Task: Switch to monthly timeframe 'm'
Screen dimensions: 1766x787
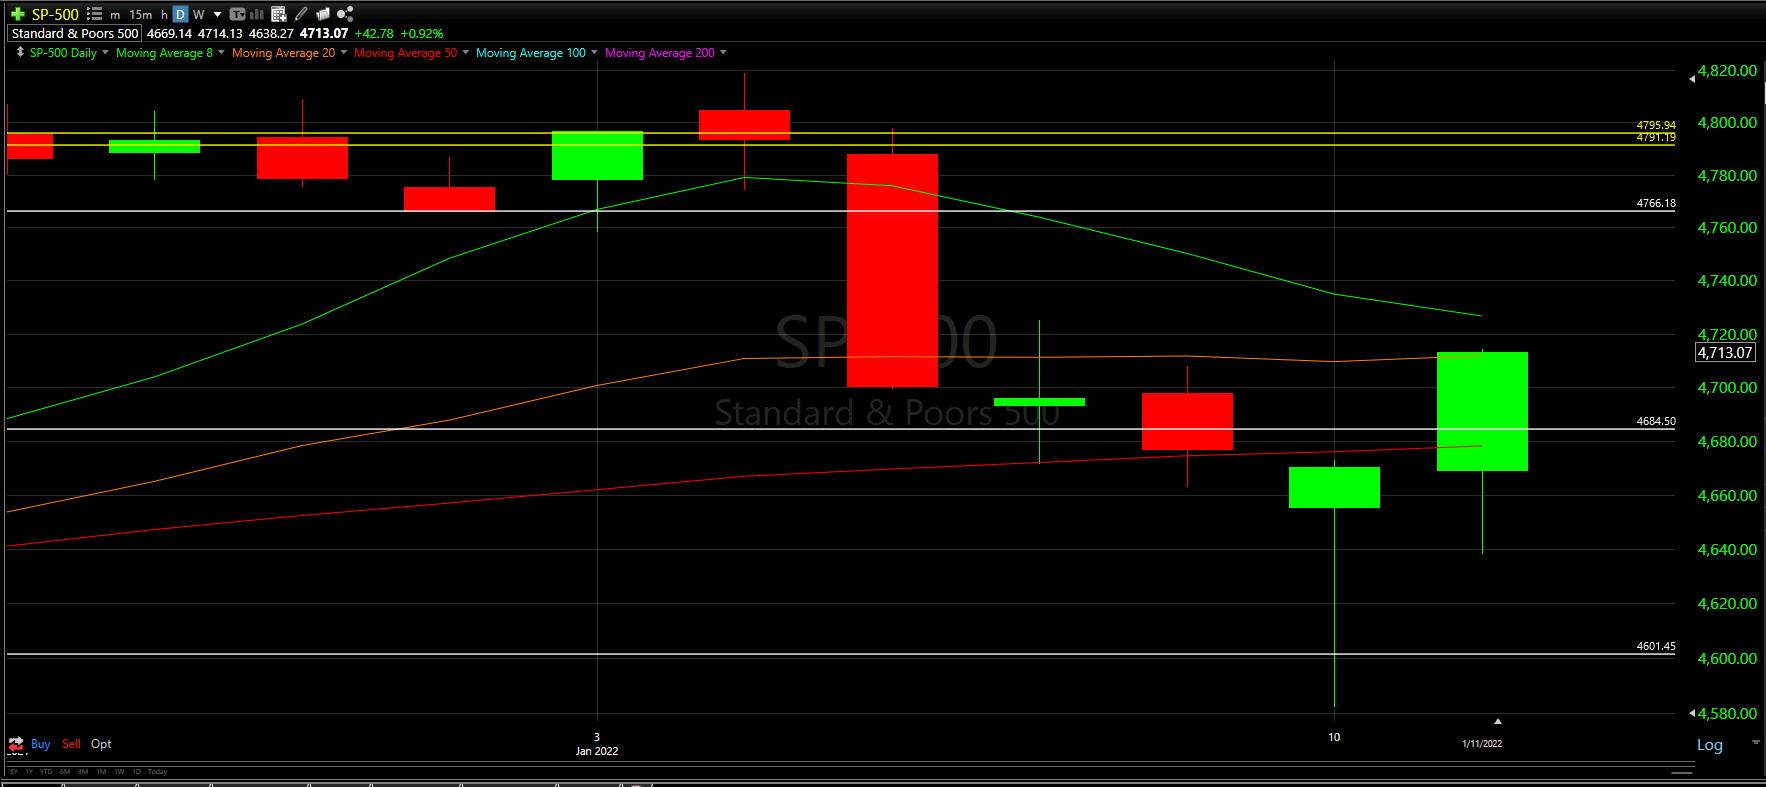Action: (x=115, y=15)
